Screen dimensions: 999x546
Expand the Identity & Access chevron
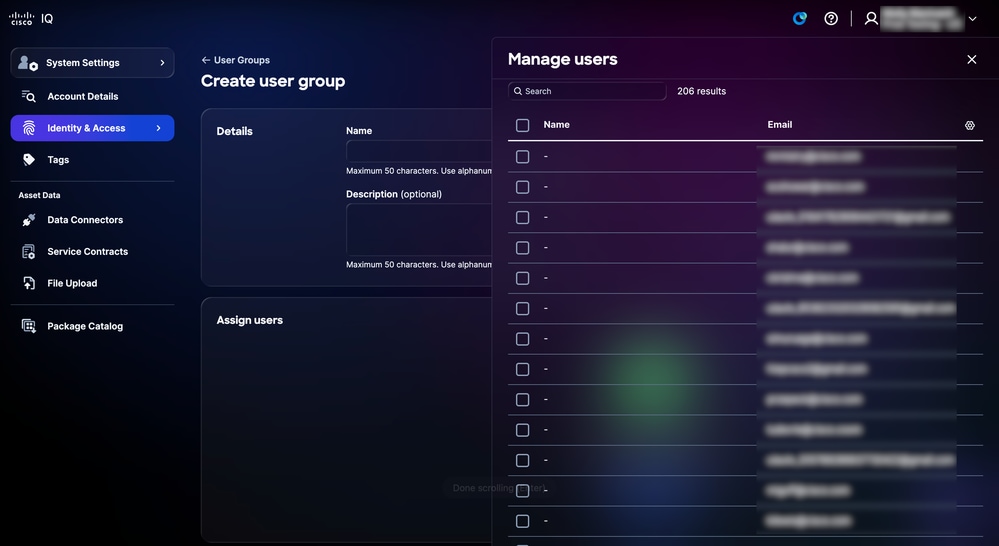[159, 128]
